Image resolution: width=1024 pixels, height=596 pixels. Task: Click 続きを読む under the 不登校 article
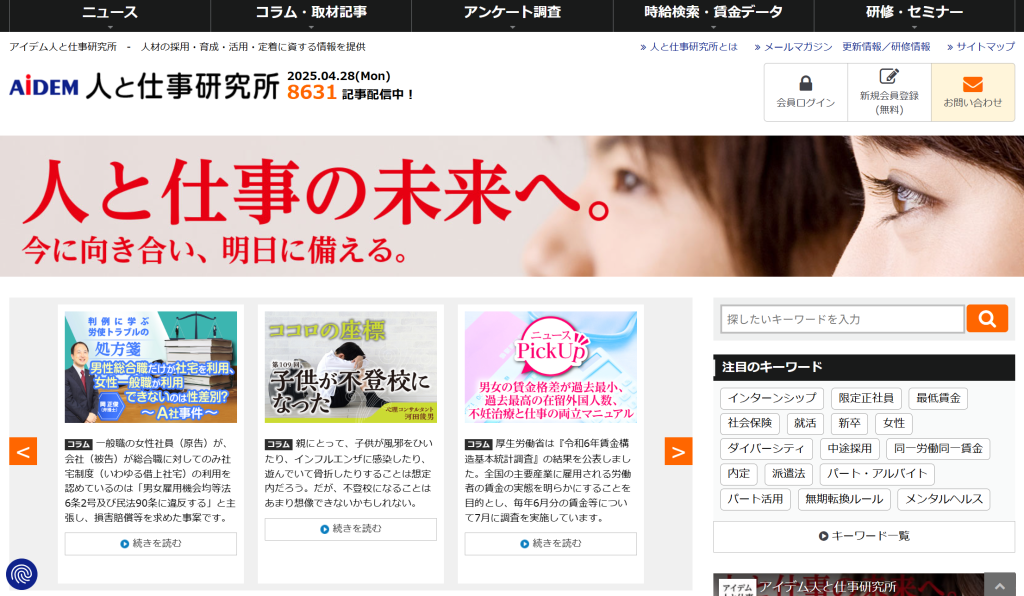point(351,529)
